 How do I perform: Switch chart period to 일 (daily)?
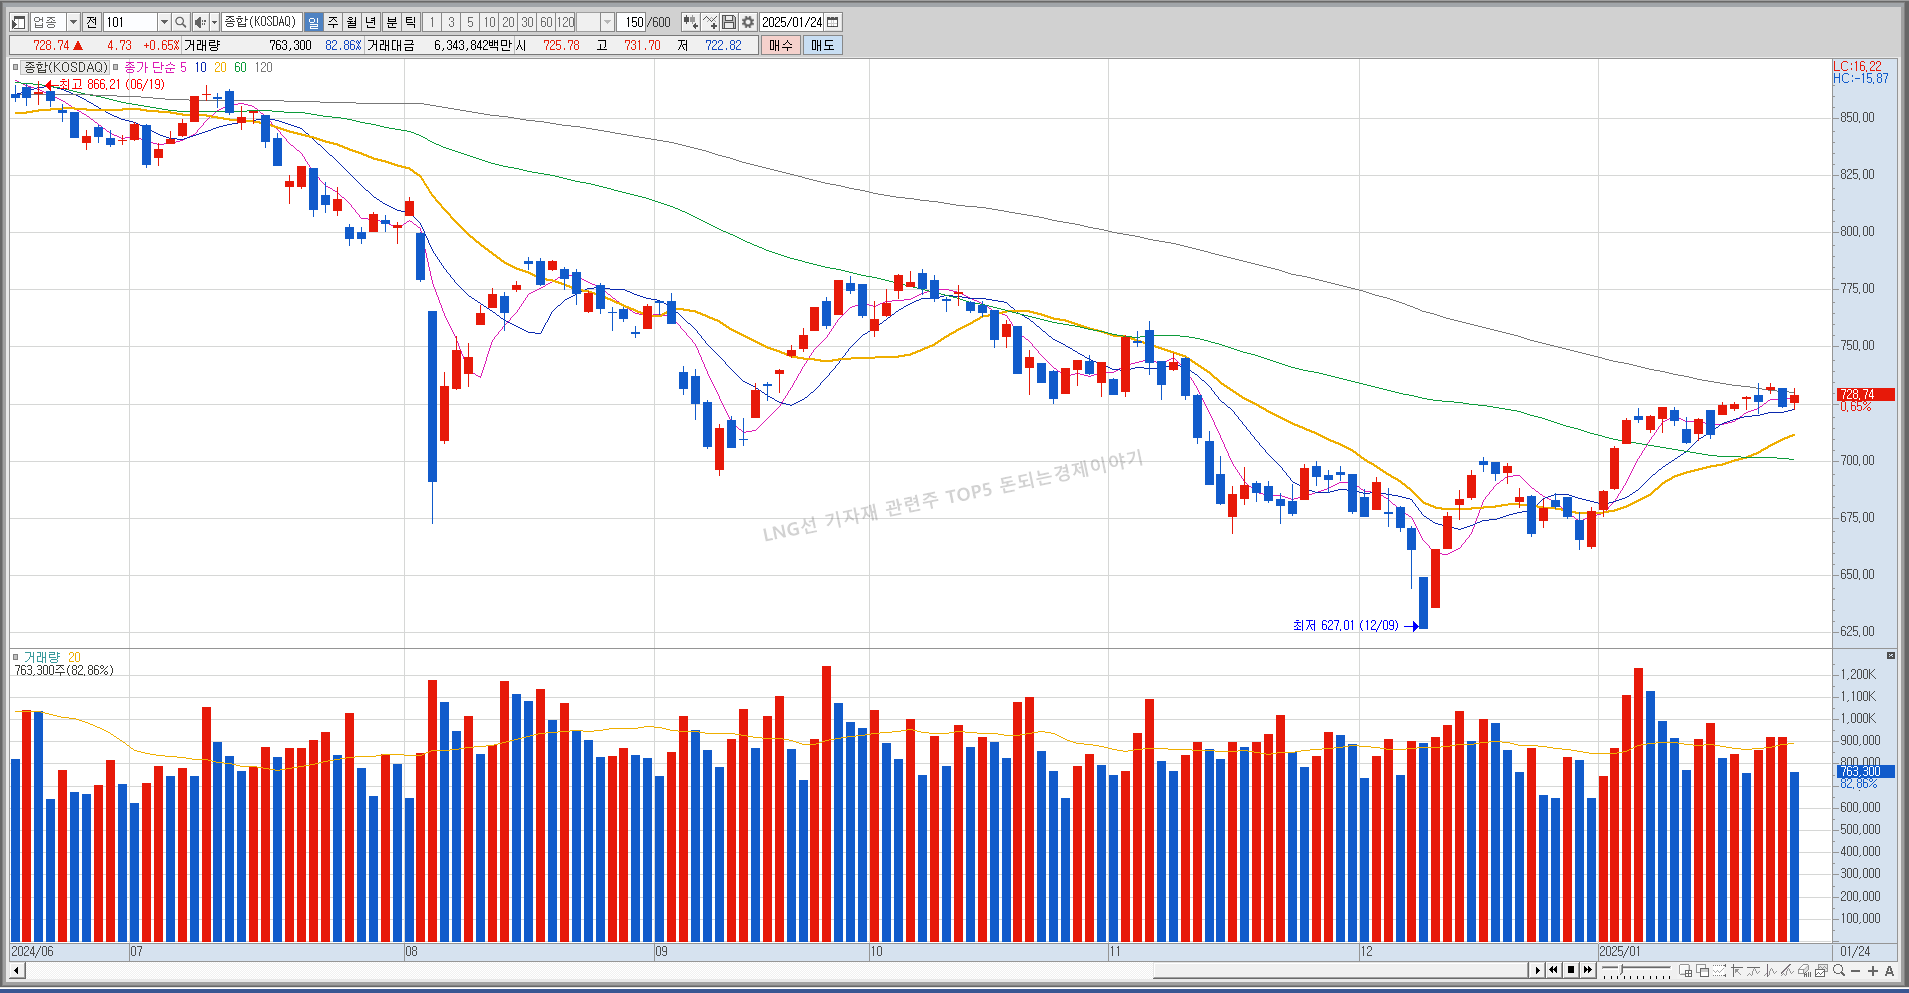pyautogui.click(x=313, y=22)
